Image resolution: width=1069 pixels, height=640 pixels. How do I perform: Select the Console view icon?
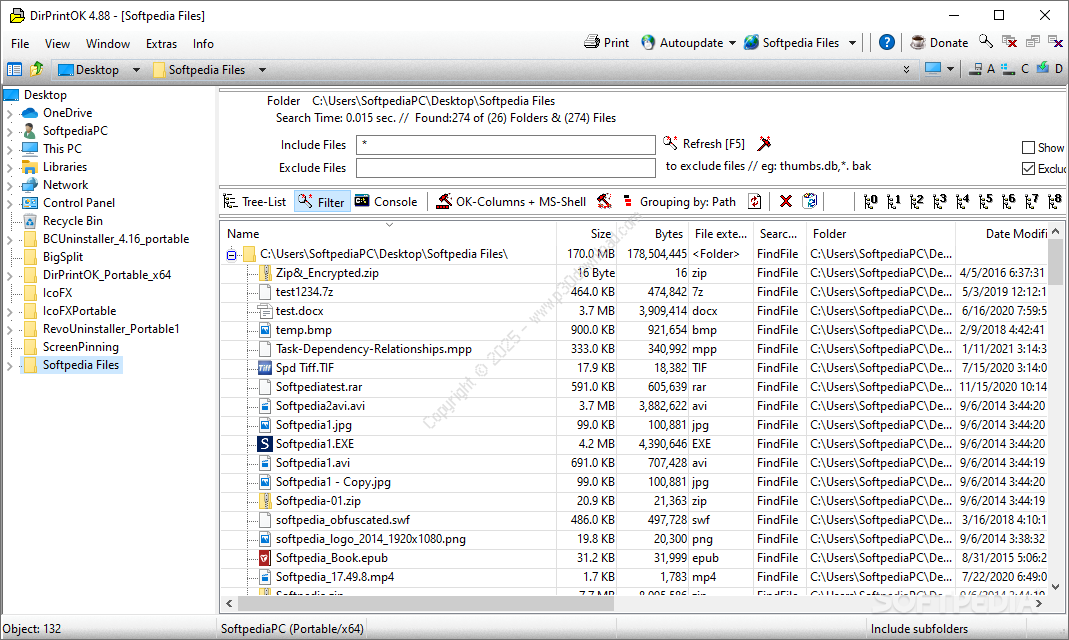click(362, 201)
